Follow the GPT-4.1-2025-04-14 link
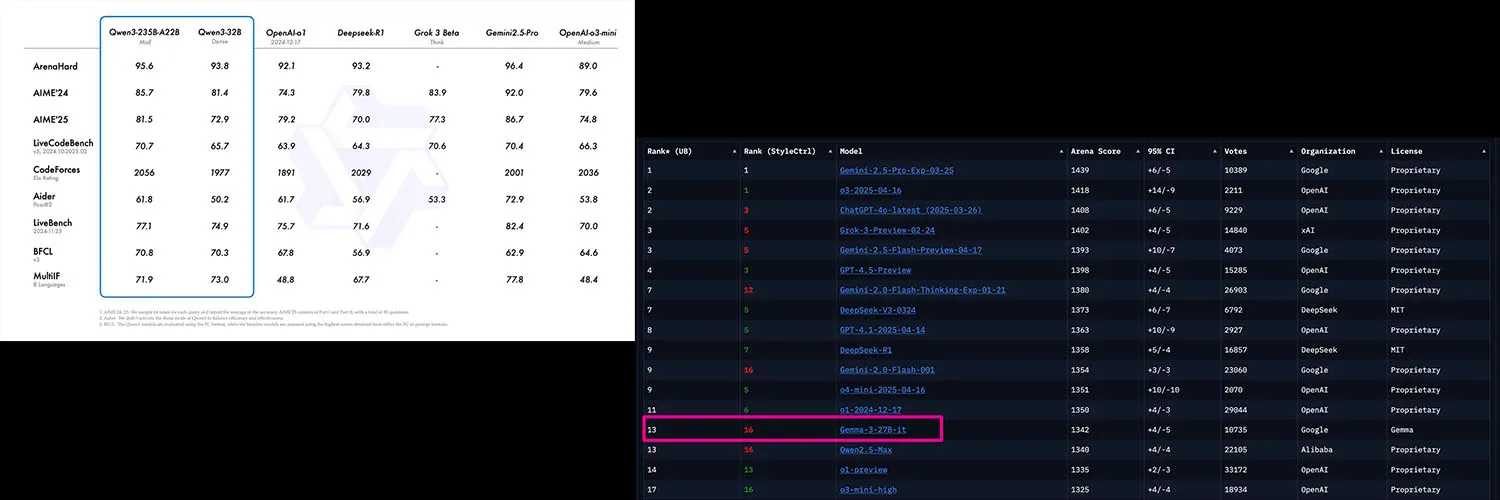 882,330
